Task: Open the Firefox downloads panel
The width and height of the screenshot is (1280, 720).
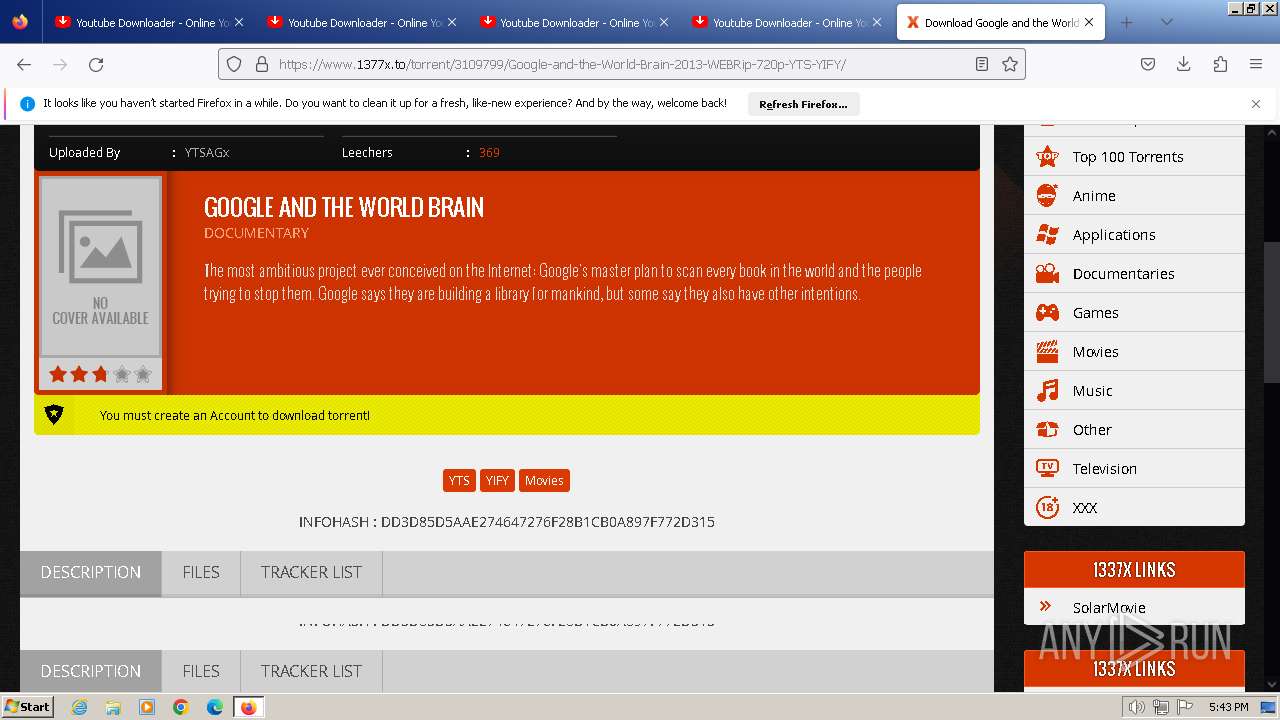Action: click(1184, 64)
